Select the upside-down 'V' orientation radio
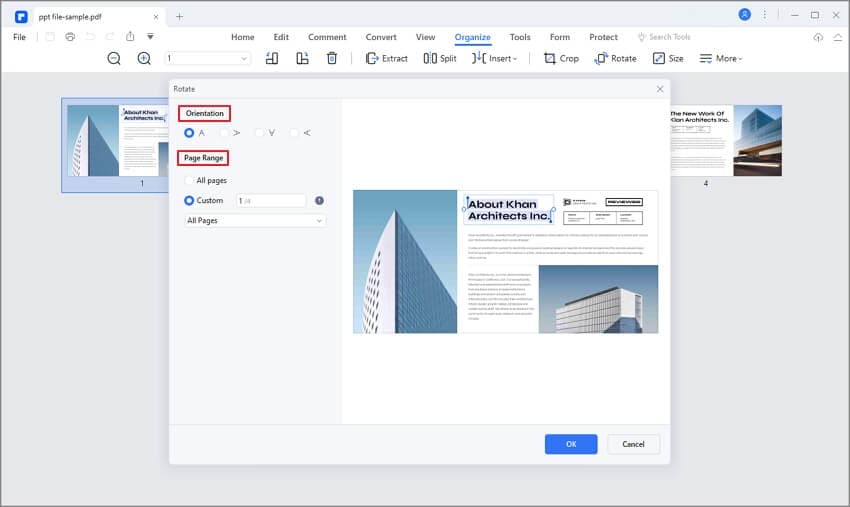The image size is (850, 507). [259, 133]
